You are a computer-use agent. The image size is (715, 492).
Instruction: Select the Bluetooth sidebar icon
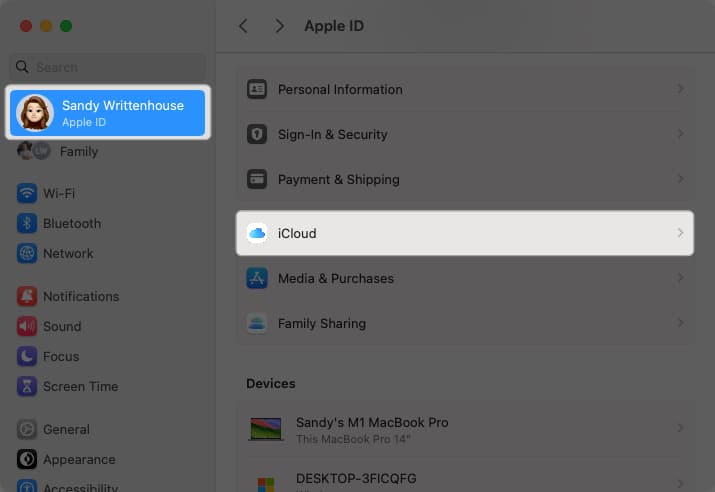pos(27,223)
